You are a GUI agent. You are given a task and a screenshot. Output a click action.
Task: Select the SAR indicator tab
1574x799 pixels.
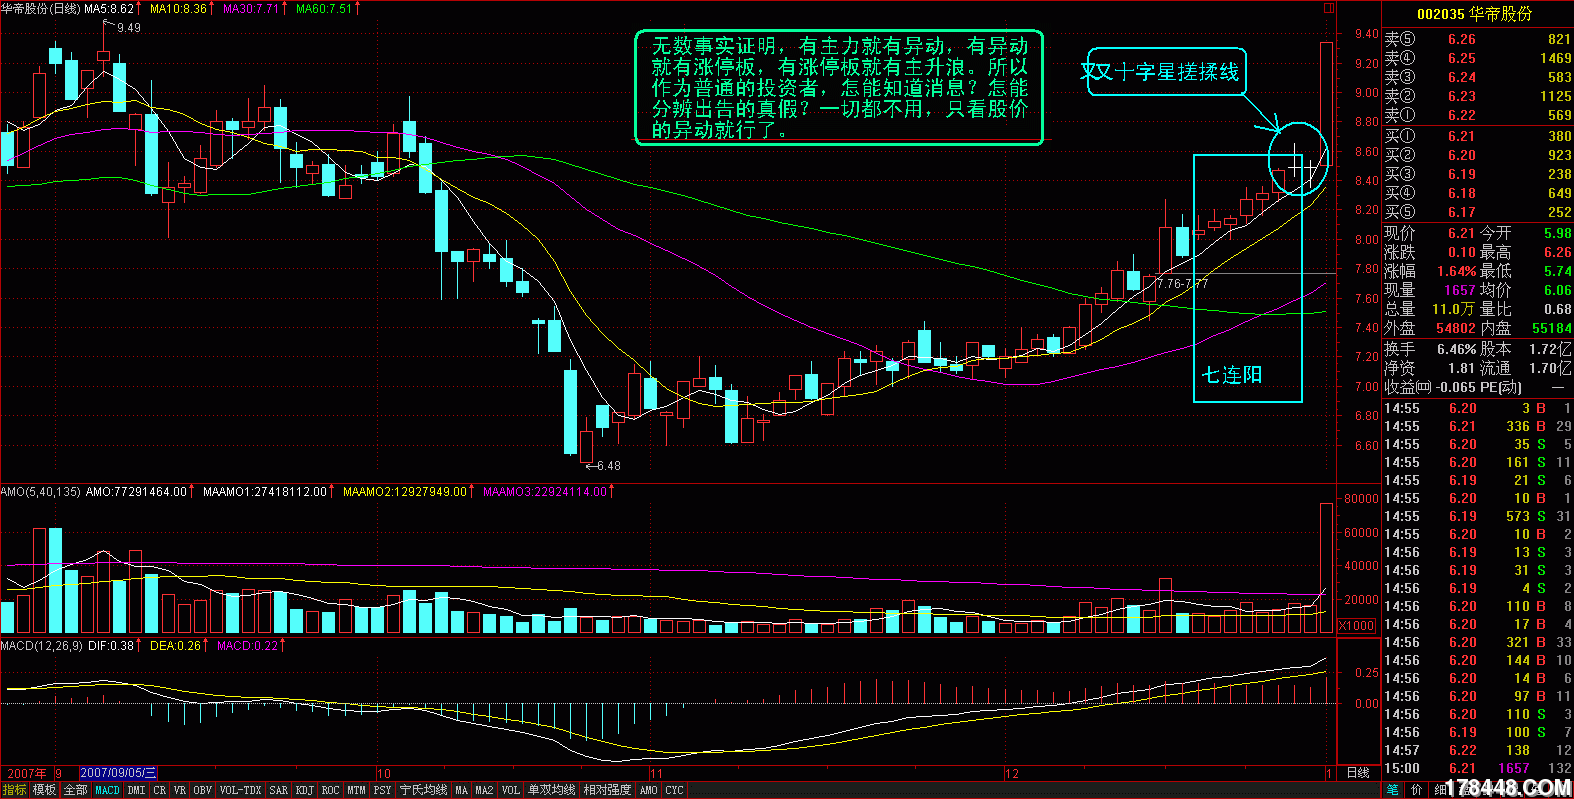point(278,791)
